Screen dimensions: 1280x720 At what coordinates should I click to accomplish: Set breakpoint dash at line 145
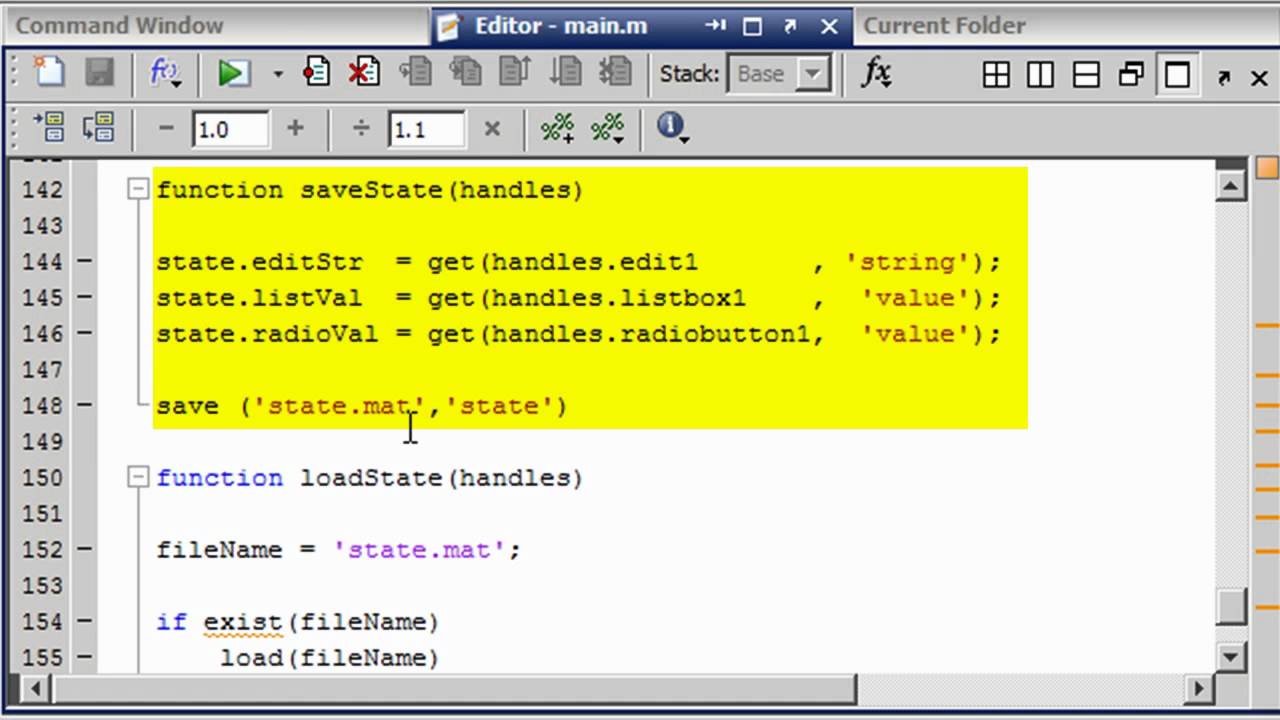(x=85, y=298)
